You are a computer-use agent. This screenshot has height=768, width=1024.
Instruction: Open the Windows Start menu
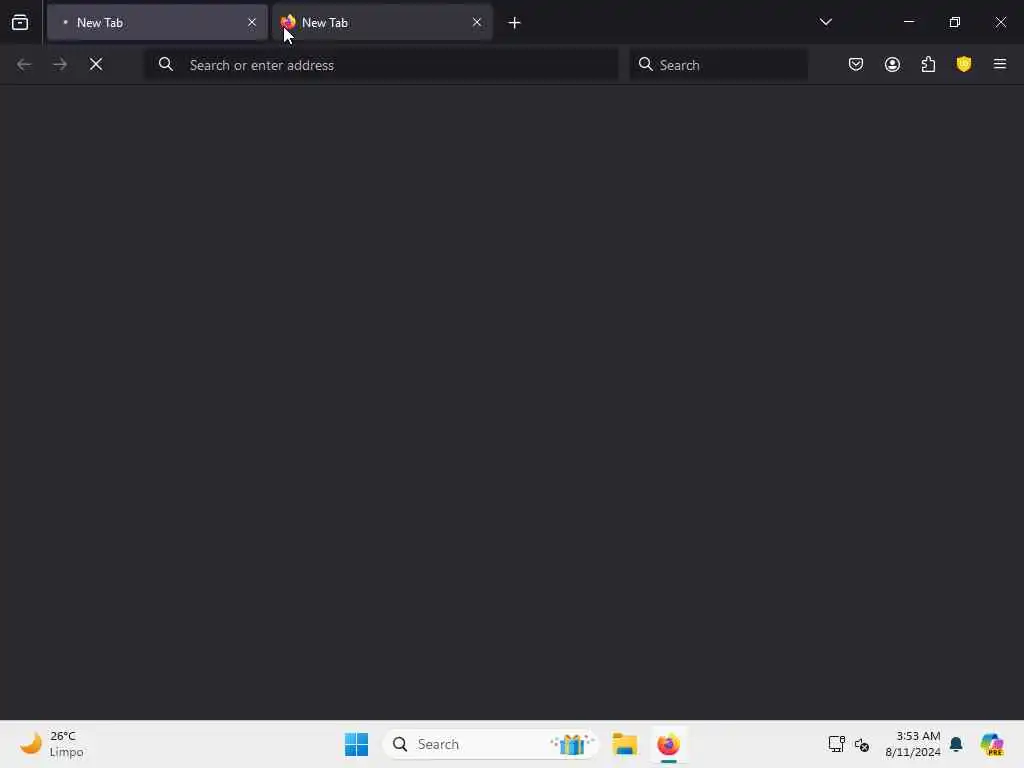point(357,744)
